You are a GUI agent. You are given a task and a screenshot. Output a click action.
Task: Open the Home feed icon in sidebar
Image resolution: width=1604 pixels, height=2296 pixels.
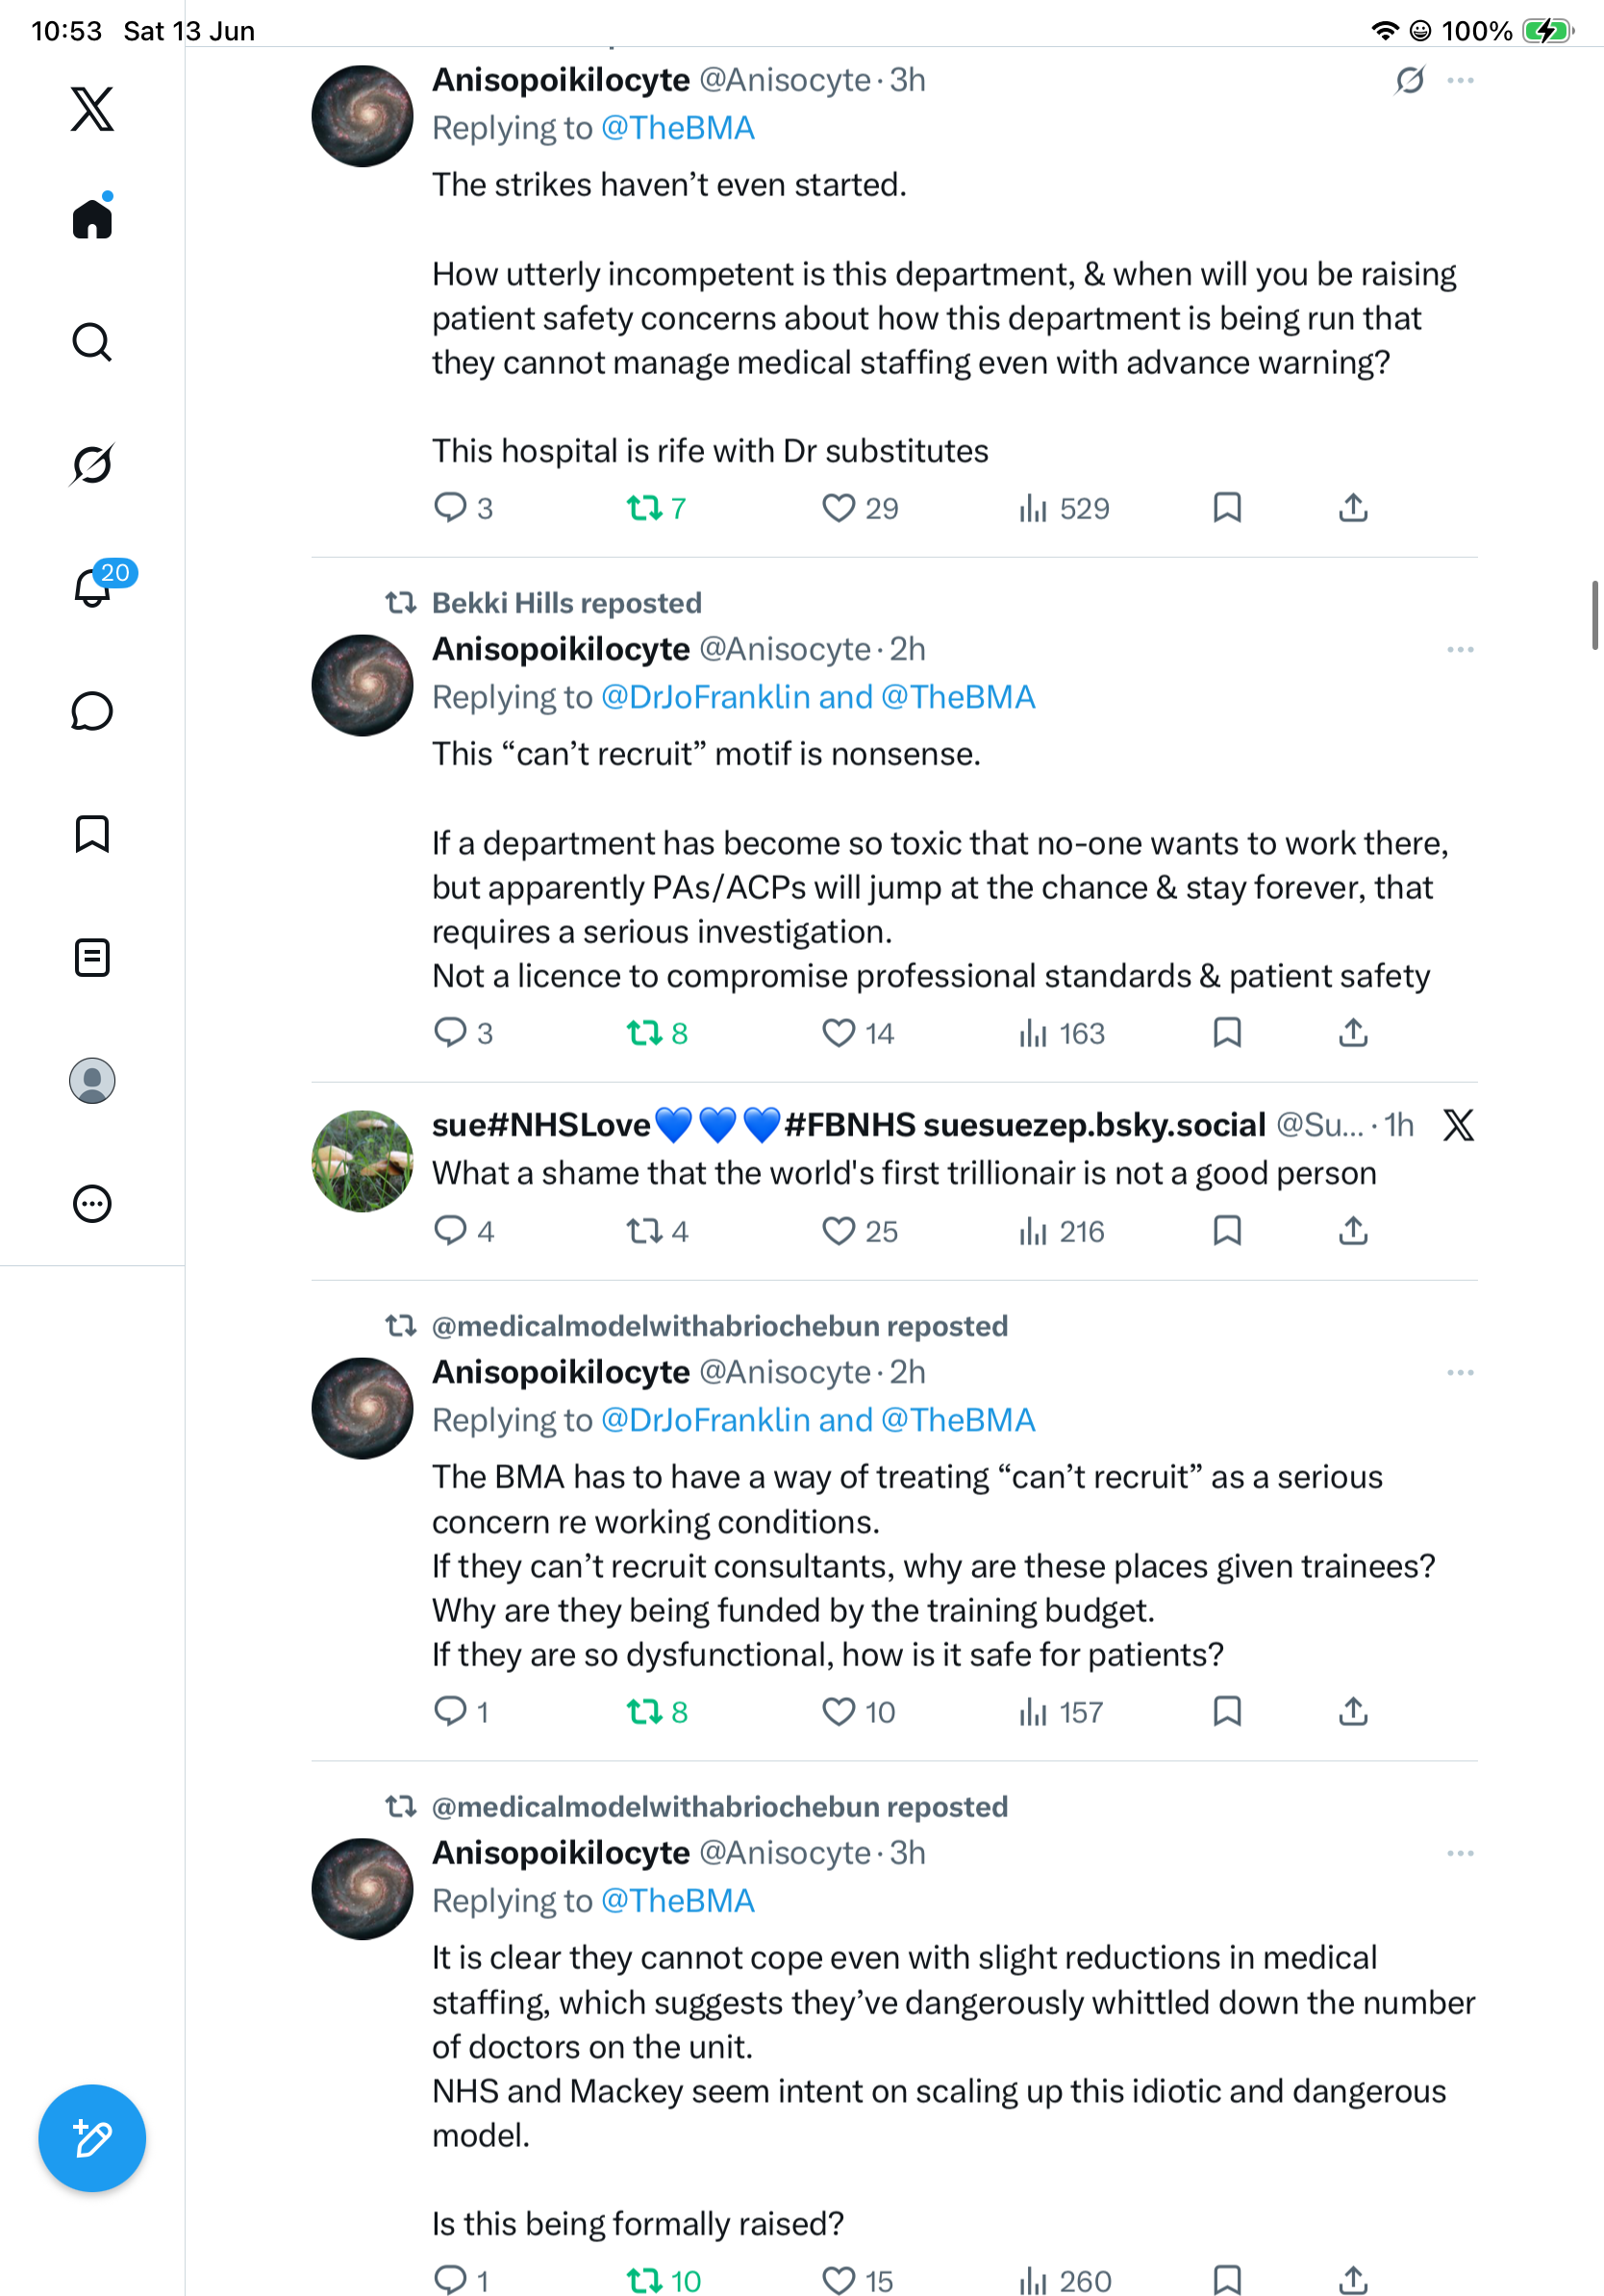(x=92, y=218)
